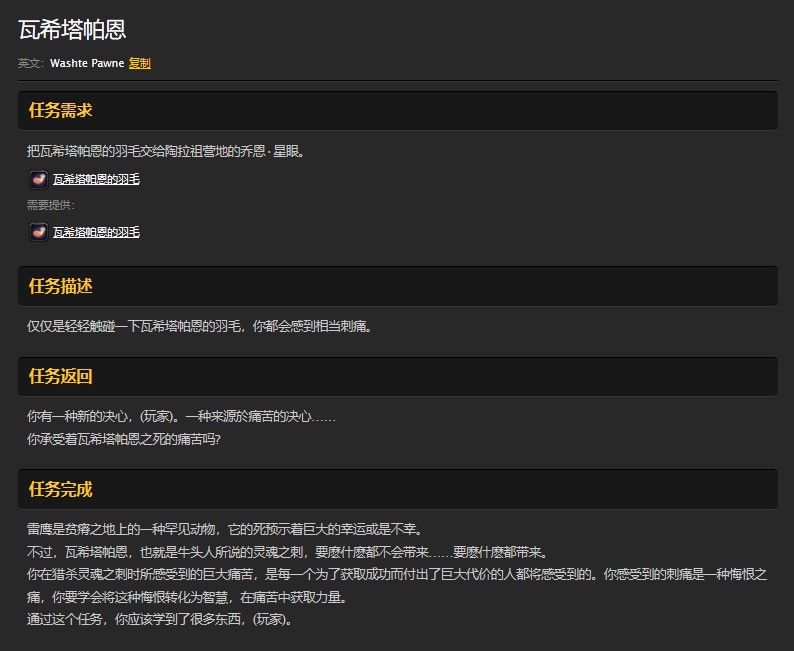Click the 任务完成 section header
Viewport: 794px width, 651px height.
pos(61,489)
